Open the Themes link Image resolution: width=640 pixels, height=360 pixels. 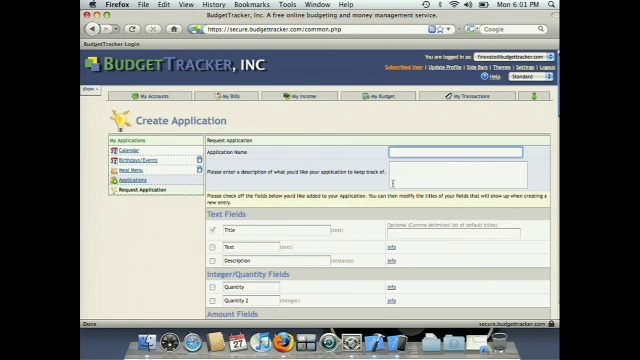[x=502, y=67]
